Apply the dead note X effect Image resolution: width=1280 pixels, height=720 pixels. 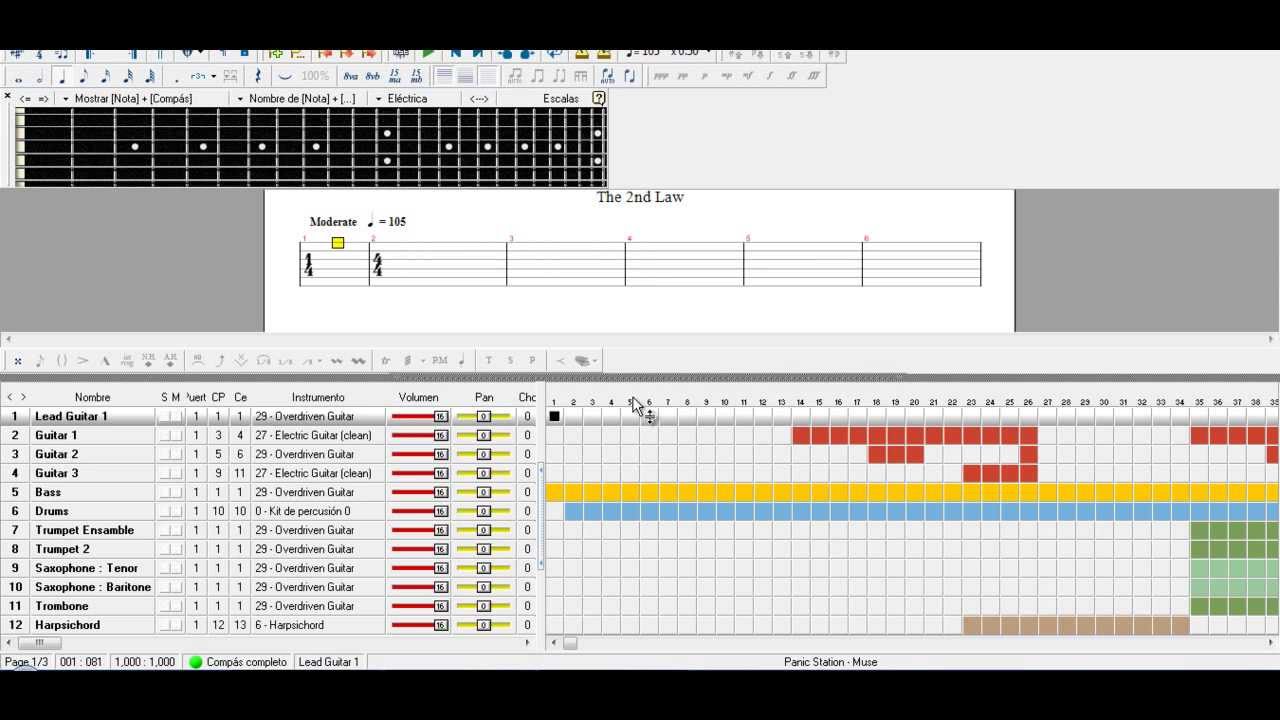18,361
